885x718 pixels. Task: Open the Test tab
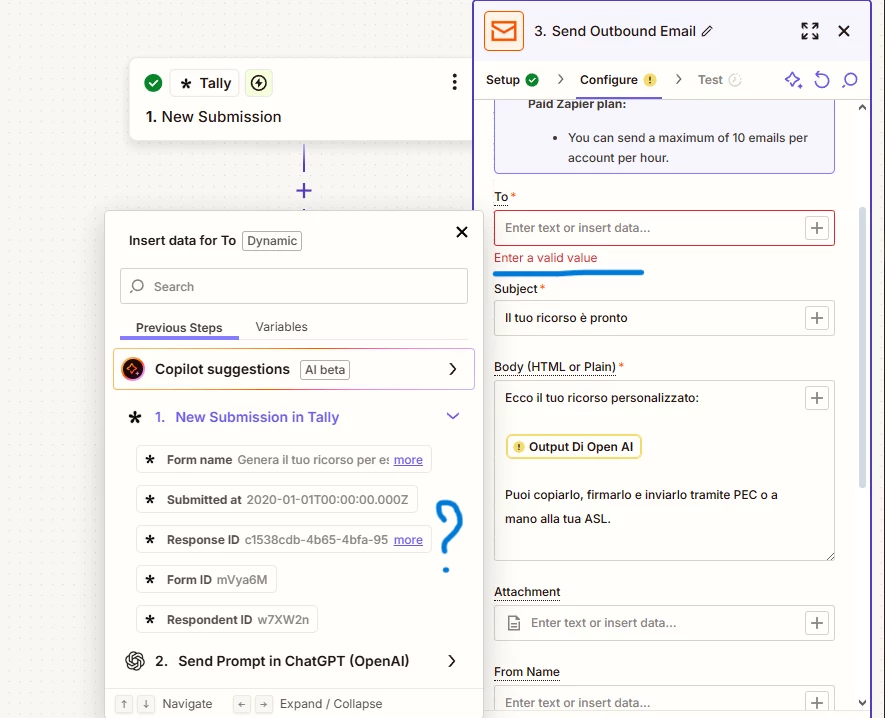click(x=719, y=80)
